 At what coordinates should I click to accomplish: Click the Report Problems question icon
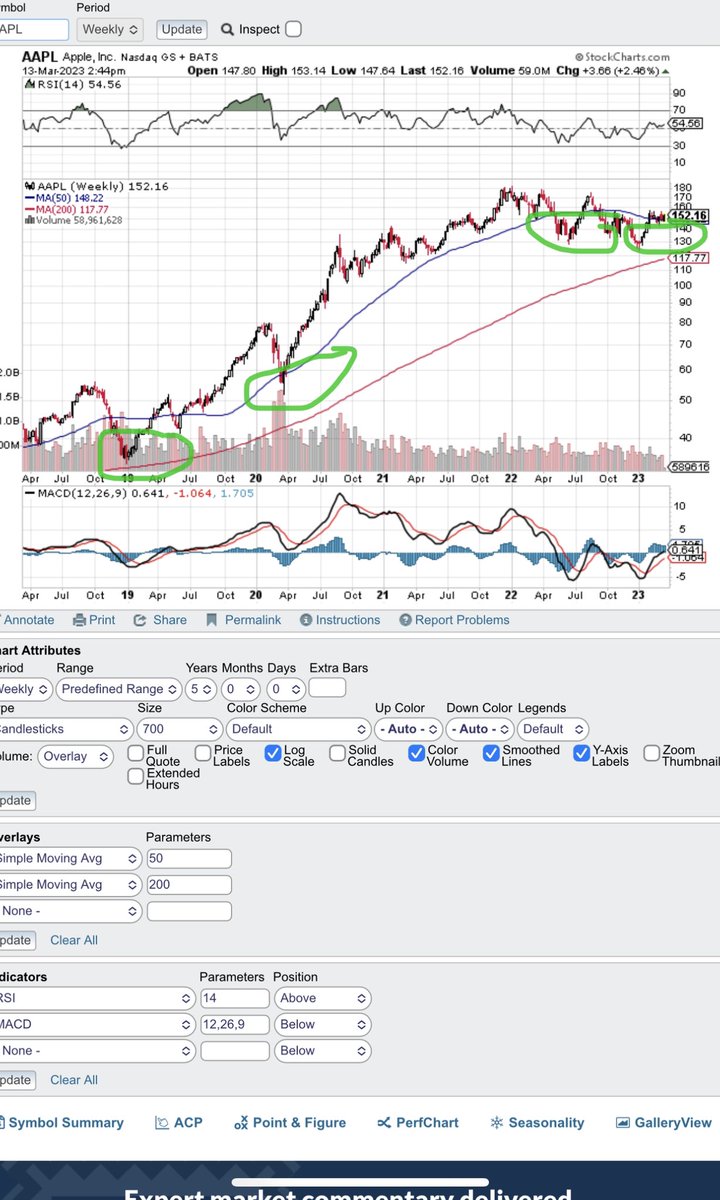[405, 620]
